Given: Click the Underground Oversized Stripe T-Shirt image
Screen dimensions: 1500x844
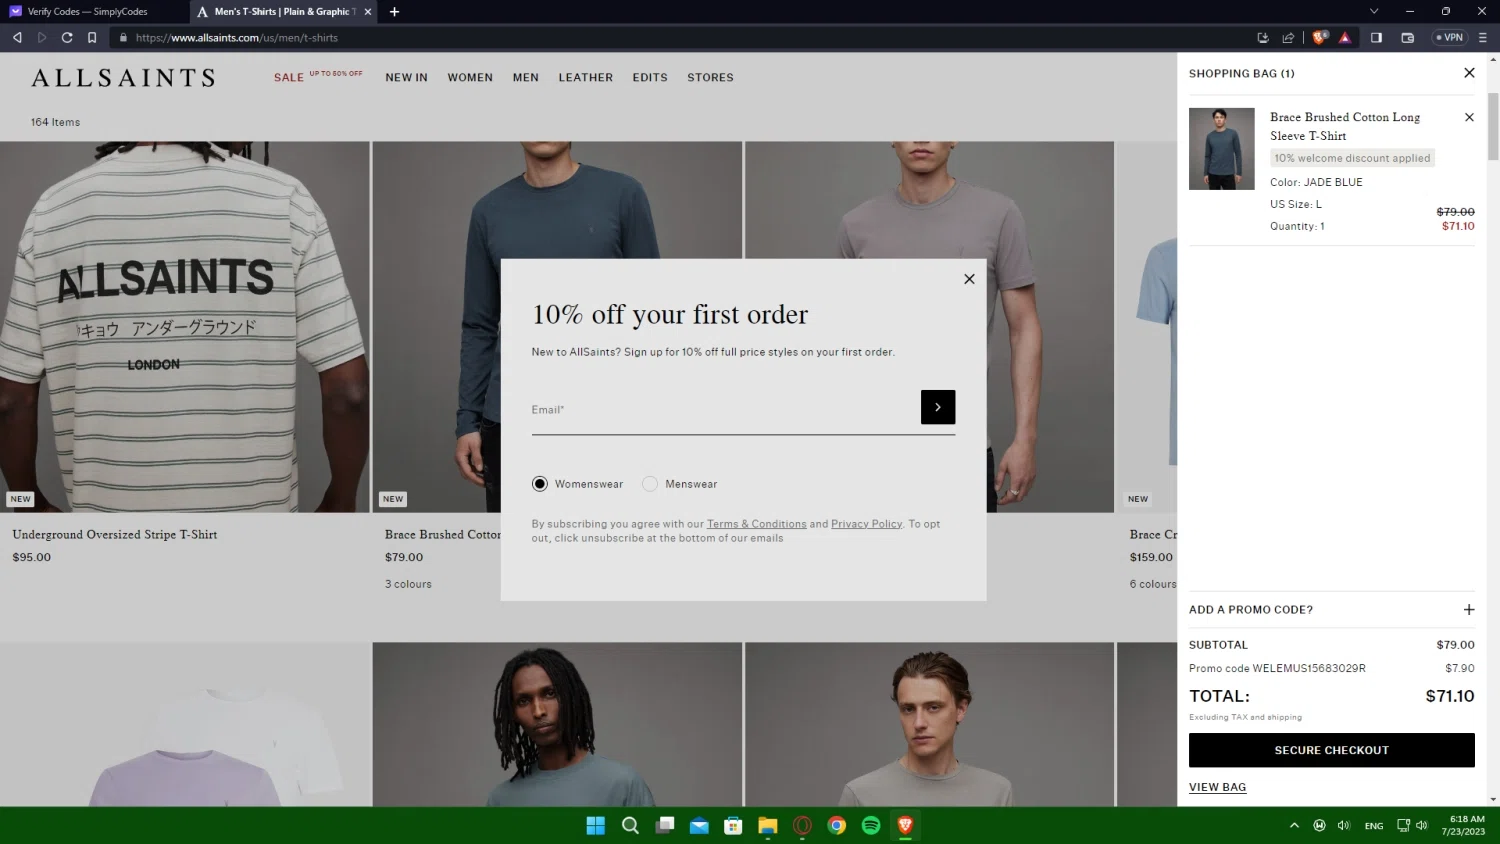Looking at the screenshot, I should [184, 327].
